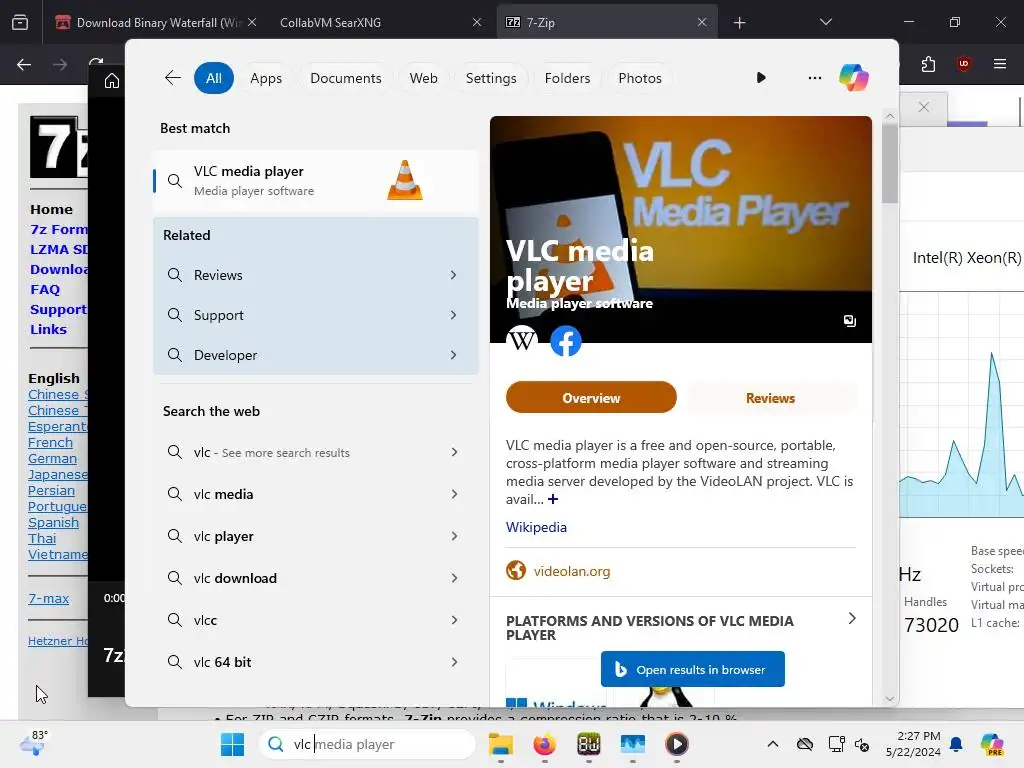
Task: Open the Windows Start button
Action: tap(232, 744)
